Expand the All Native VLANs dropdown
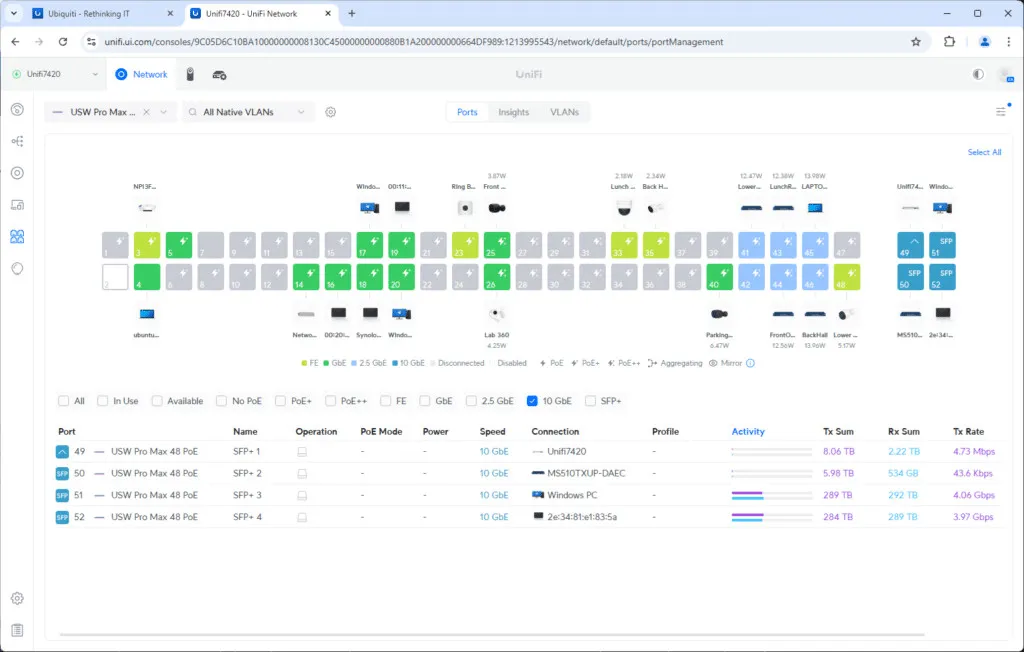The image size is (1024, 652). 250,112
